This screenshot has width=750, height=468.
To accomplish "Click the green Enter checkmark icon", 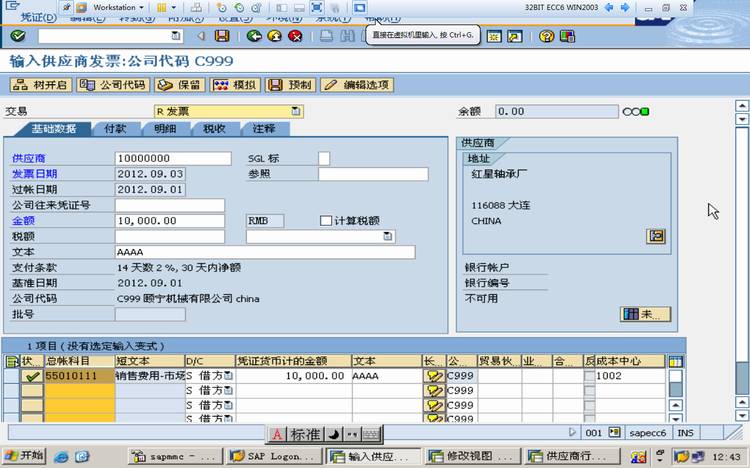I will point(18,36).
